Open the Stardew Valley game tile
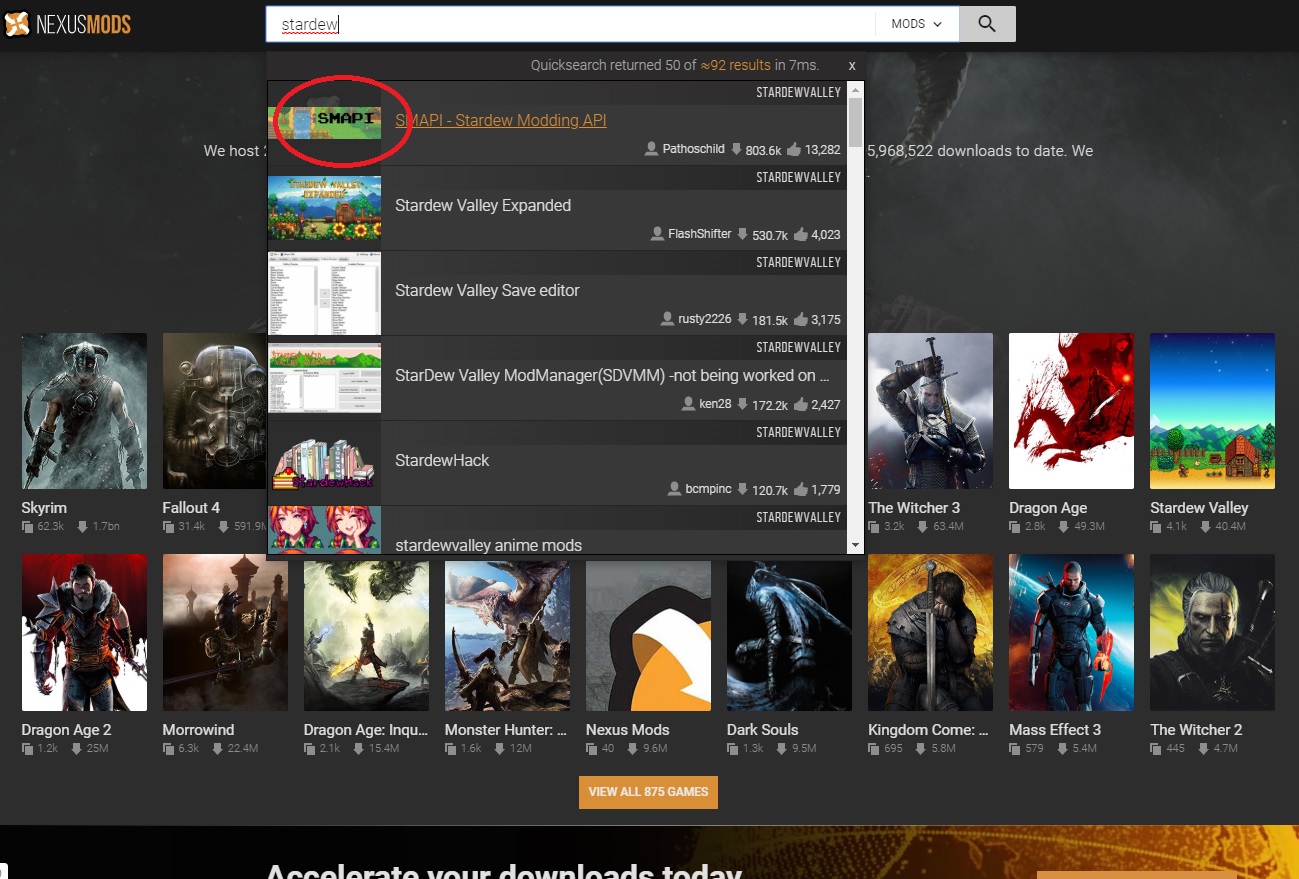The image size is (1299, 879). point(1212,411)
